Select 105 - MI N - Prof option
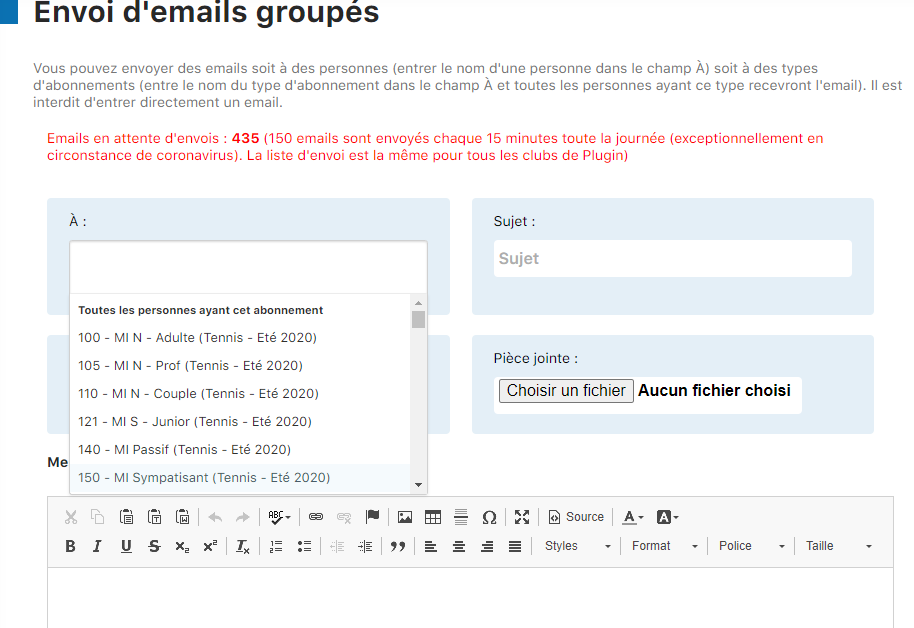Viewport: 914px width, 628px height. [x=240, y=366]
